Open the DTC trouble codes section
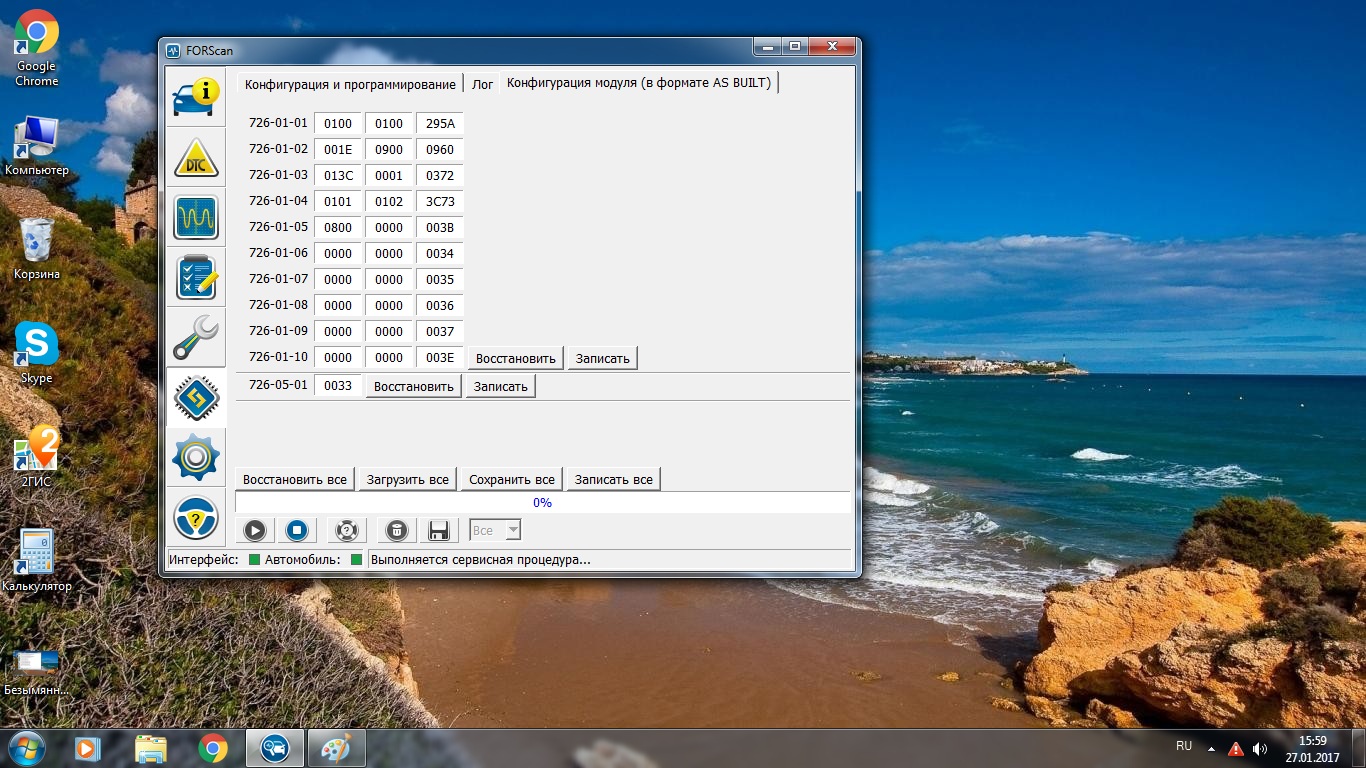Image resolution: width=1366 pixels, height=768 pixels. pos(196,158)
